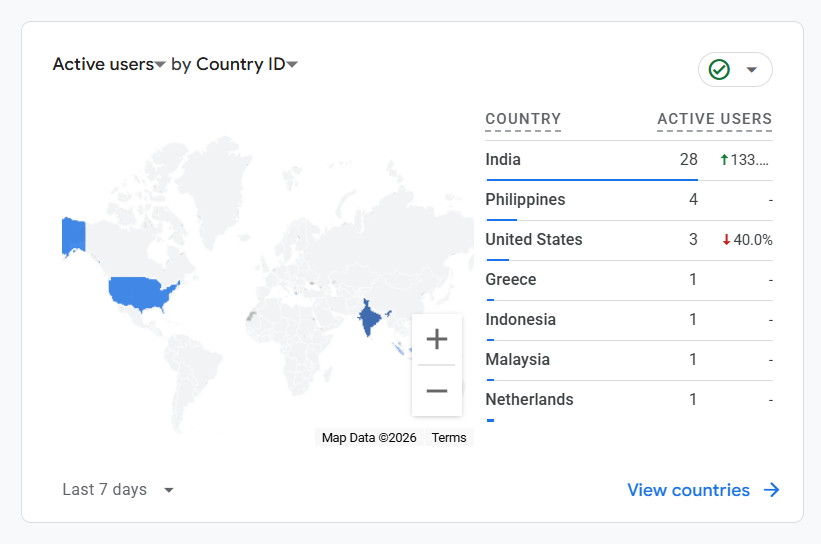Screen dimensions: 821x544
Task: Click the Map Data ©2026 label
Action: point(369,437)
